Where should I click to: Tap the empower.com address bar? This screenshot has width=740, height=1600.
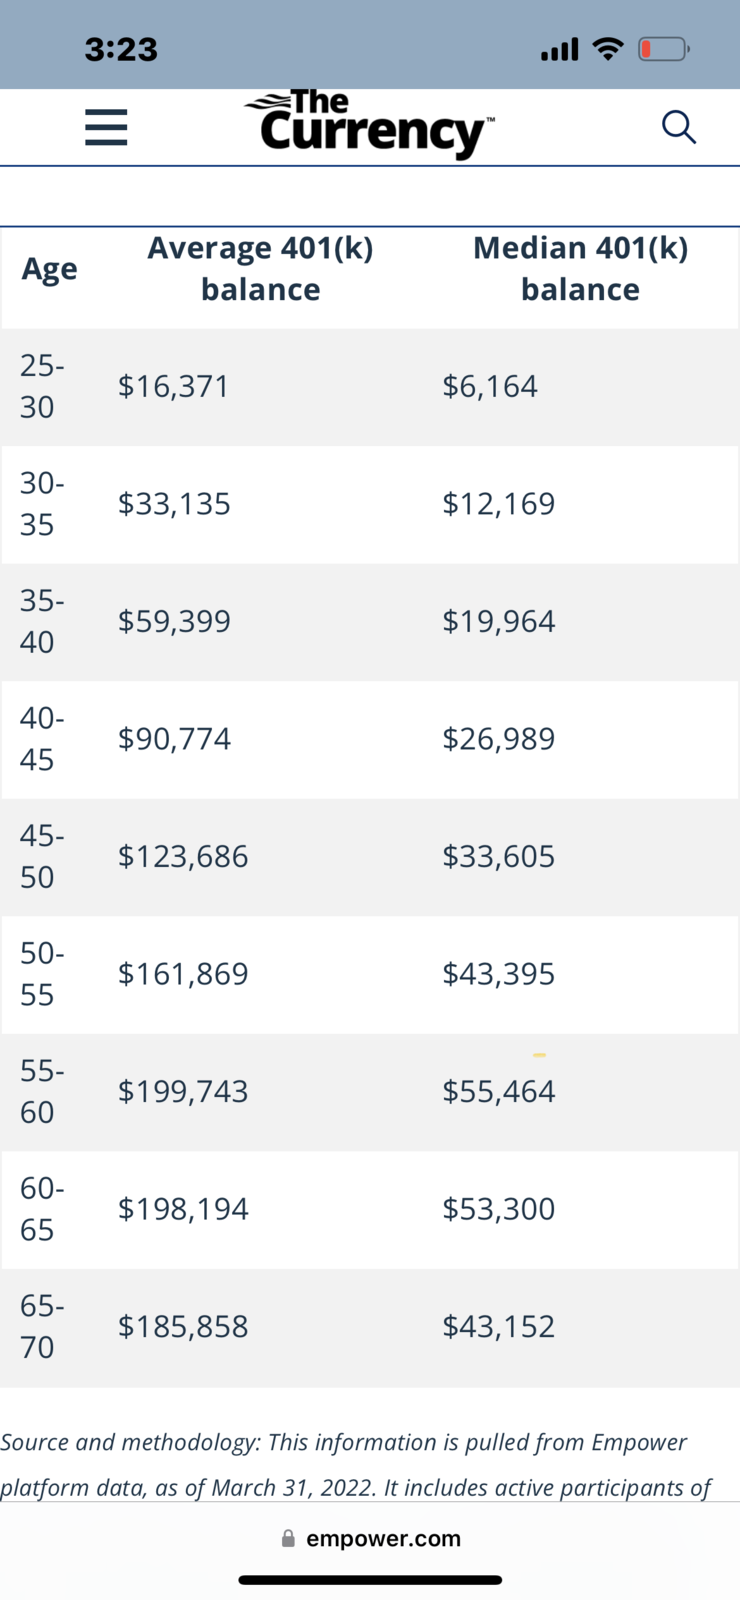tap(370, 1538)
